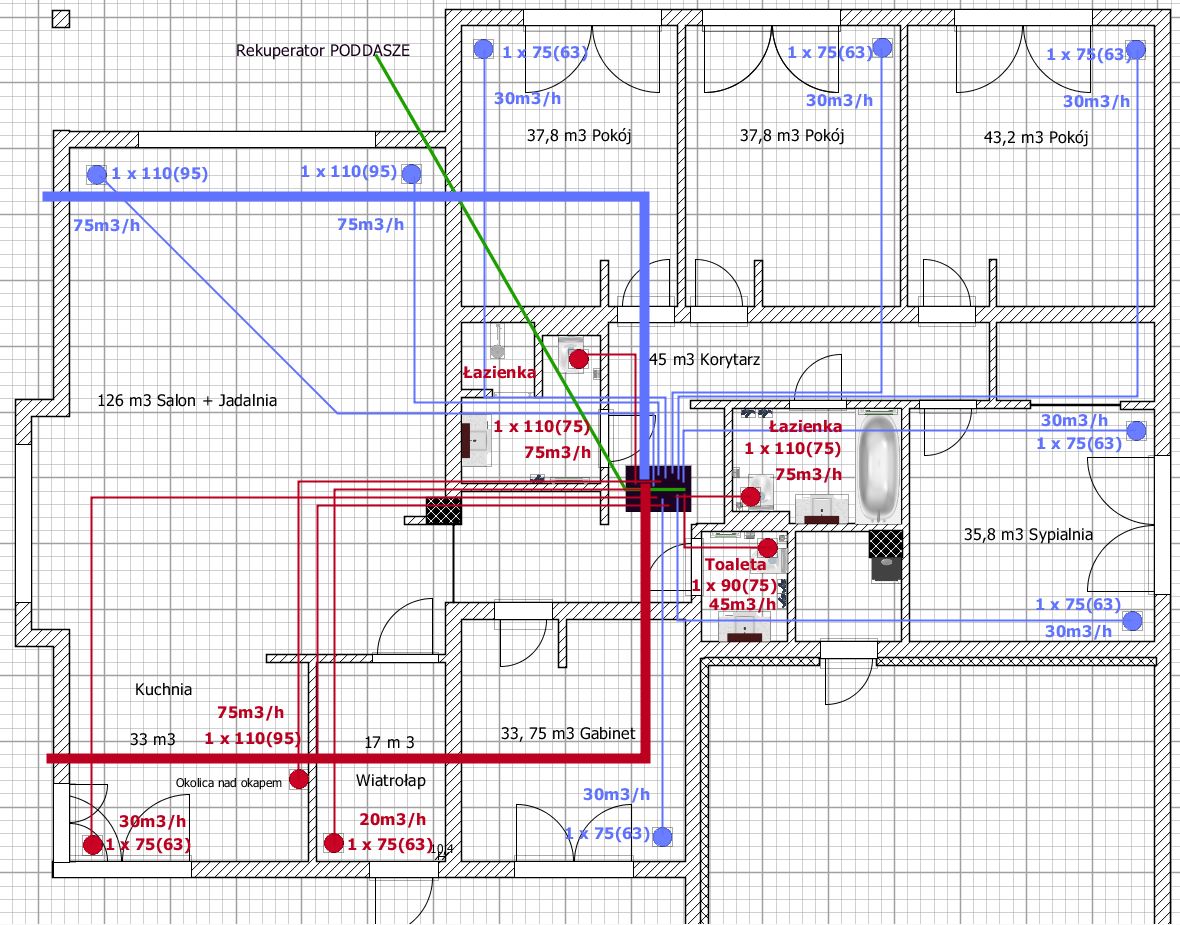The image size is (1180, 925).
Task: Click the blue vent in Gabinet
Action: [661, 835]
